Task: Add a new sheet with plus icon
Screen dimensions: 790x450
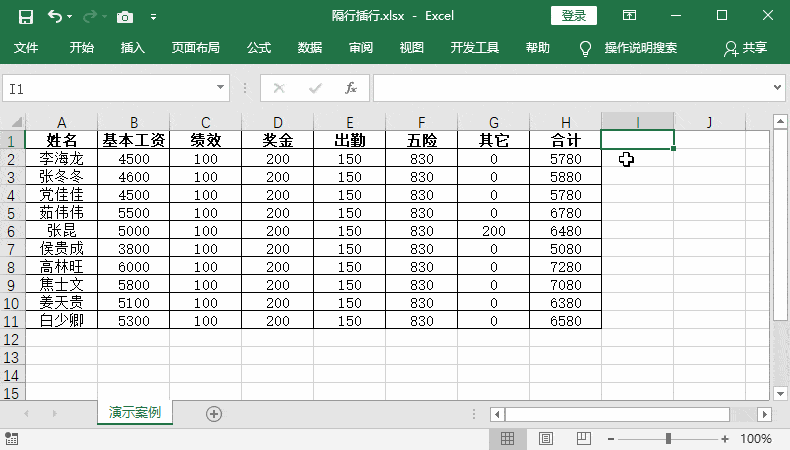Action: tap(214, 414)
